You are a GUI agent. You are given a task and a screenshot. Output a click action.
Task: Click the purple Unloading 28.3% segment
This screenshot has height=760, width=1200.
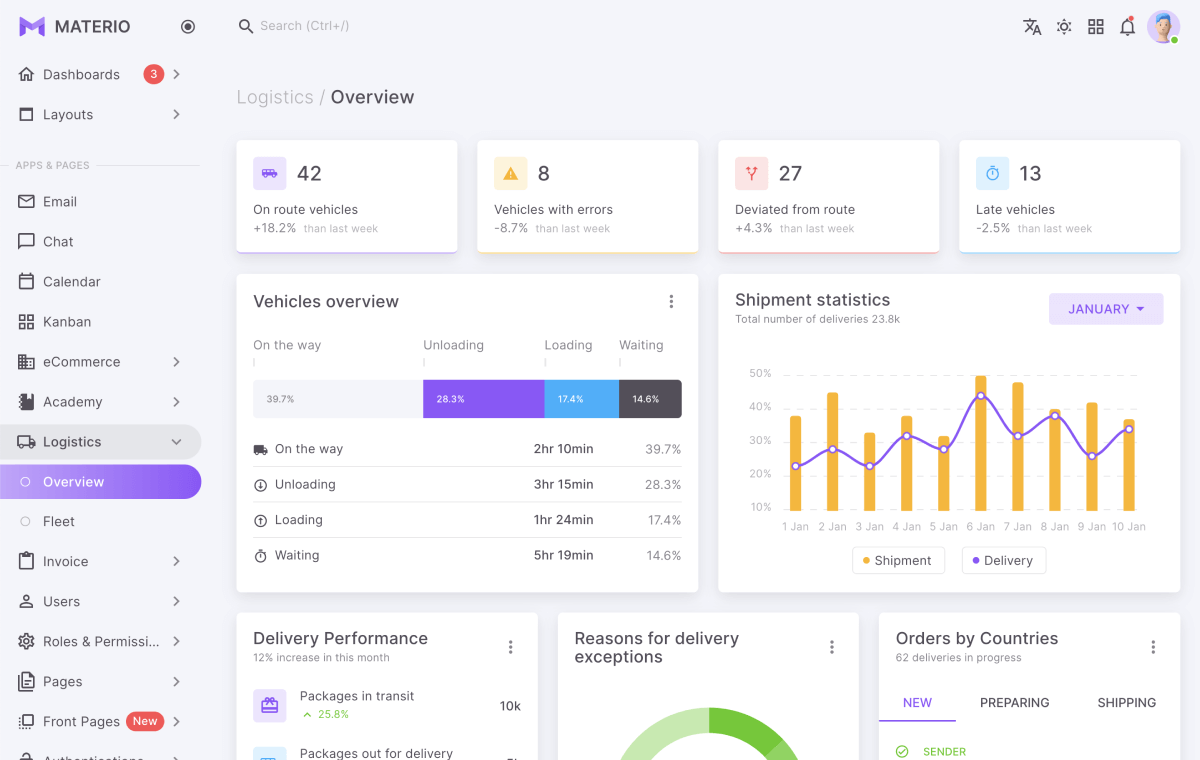(484, 399)
